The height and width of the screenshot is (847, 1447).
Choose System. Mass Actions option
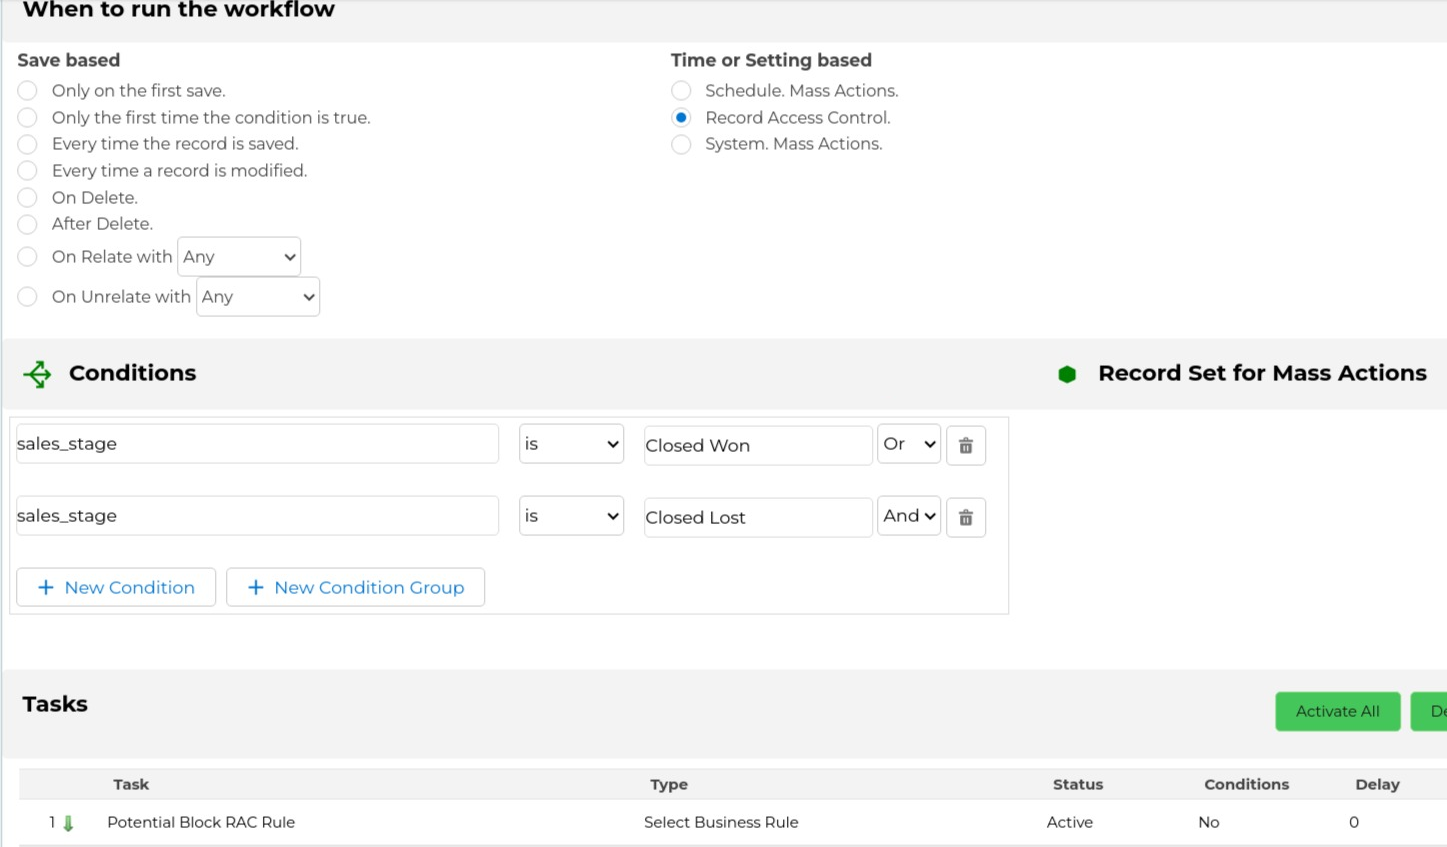[681, 144]
